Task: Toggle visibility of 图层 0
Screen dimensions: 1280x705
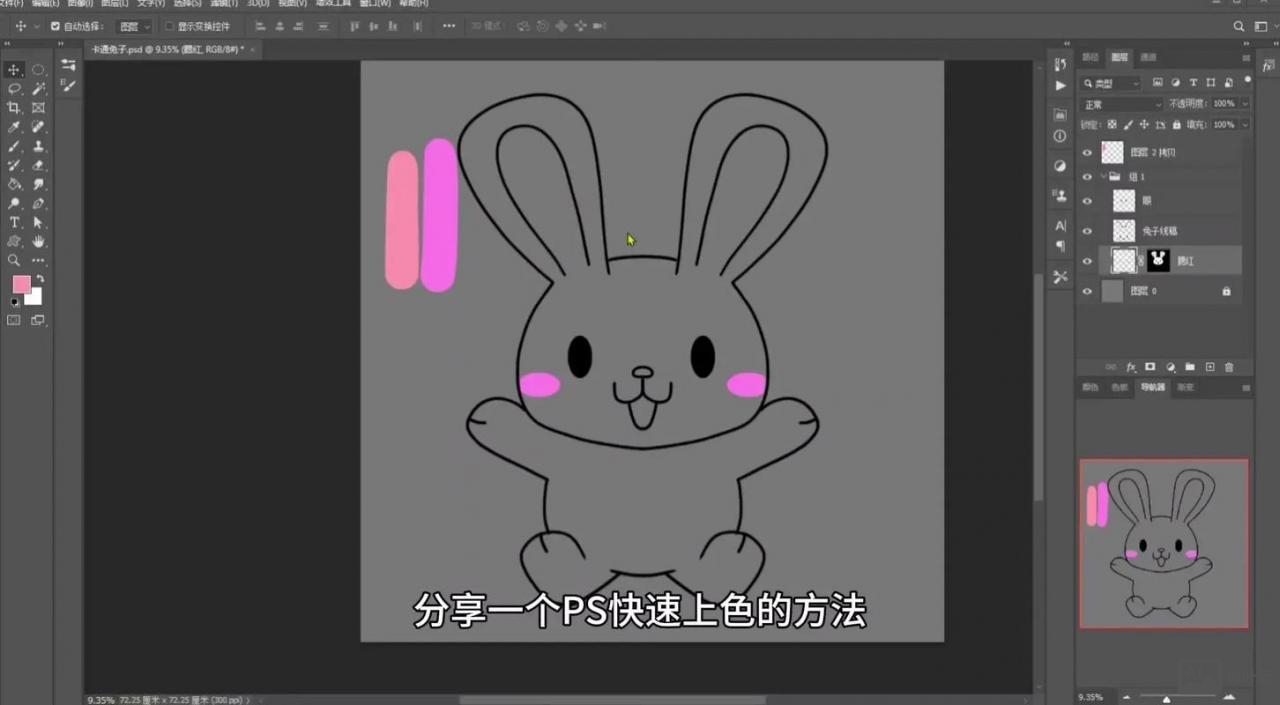Action: click(1086, 291)
